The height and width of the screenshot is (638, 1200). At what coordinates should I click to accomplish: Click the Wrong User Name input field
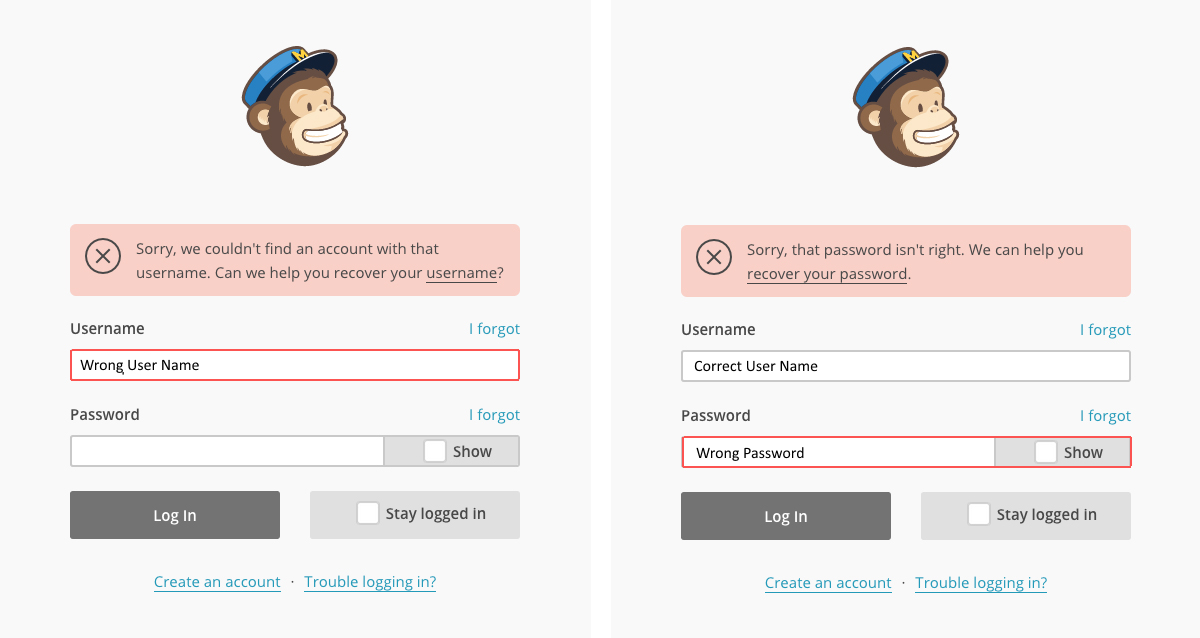coord(294,365)
